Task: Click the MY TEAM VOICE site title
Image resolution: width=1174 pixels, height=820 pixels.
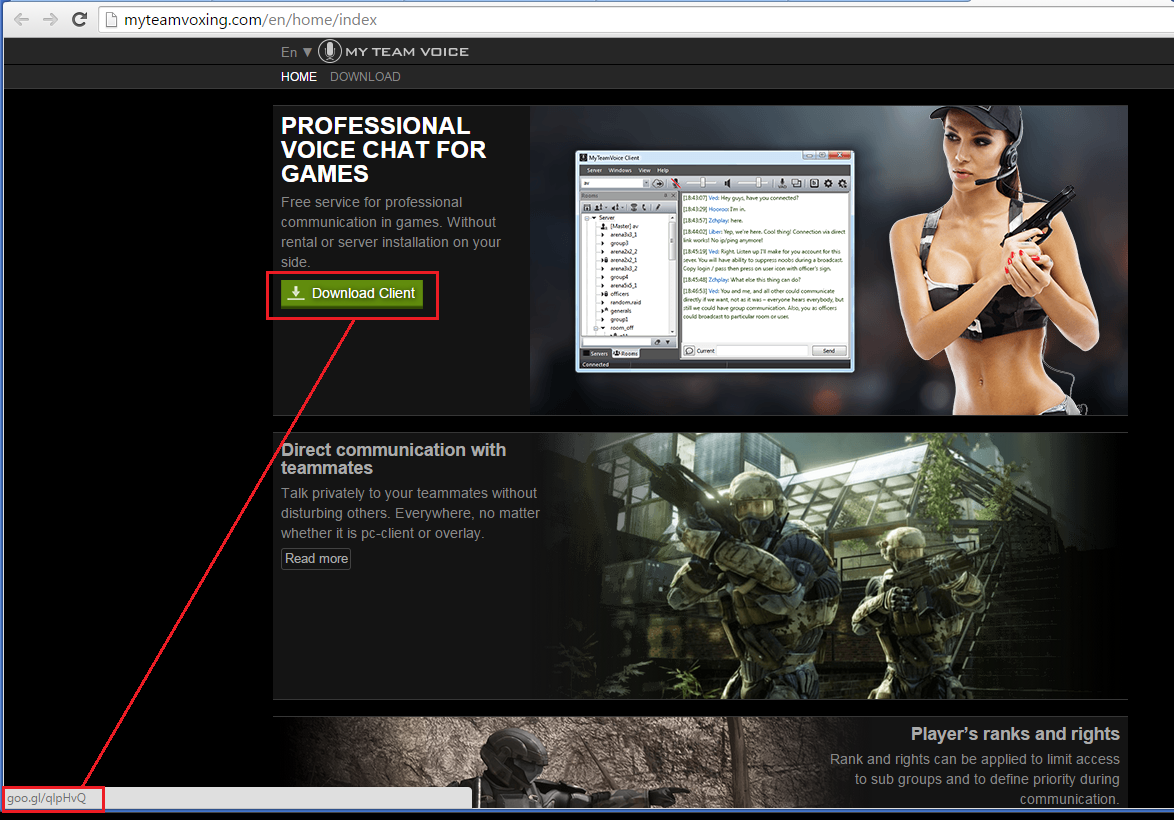Action: click(407, 52)
